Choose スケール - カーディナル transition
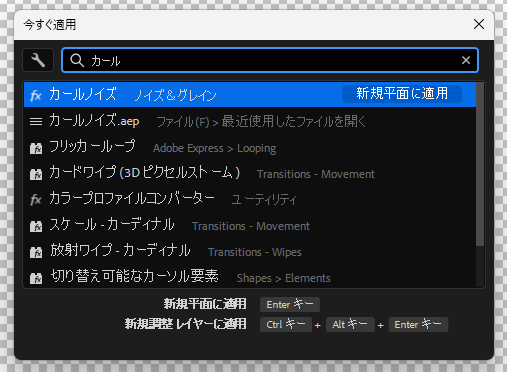This screenshot has height=372, width=507. pyautogui.click(x=250, y=225)
